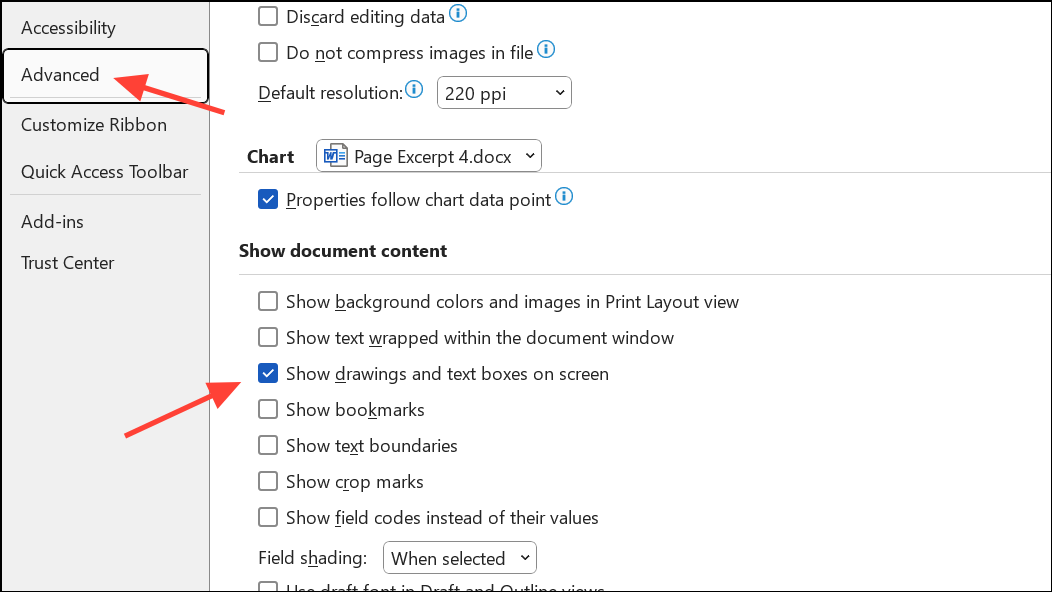This screenshot has width=1052, height=592.
Task: Uncheck Show drawings and text boxes on screen
Action: coord(268,374)
